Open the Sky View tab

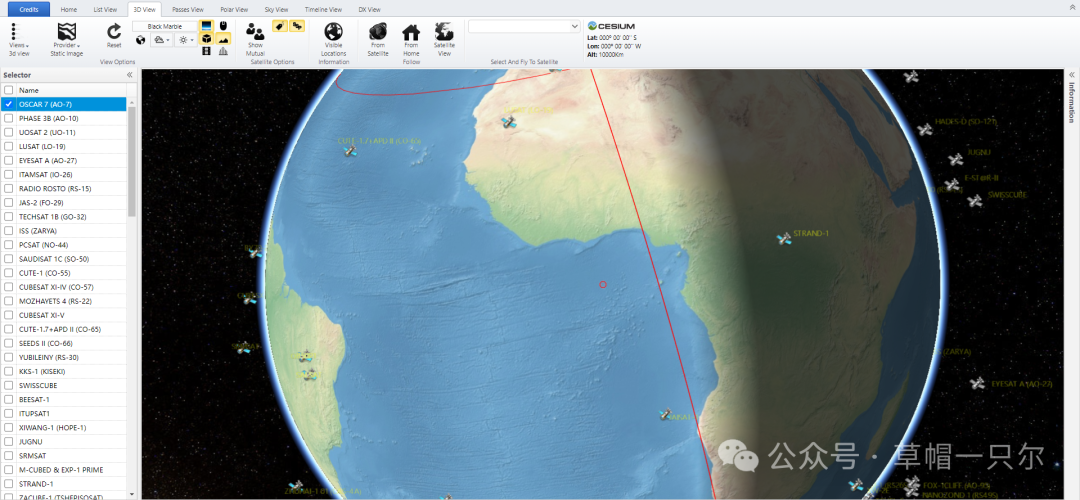[276, 10]
